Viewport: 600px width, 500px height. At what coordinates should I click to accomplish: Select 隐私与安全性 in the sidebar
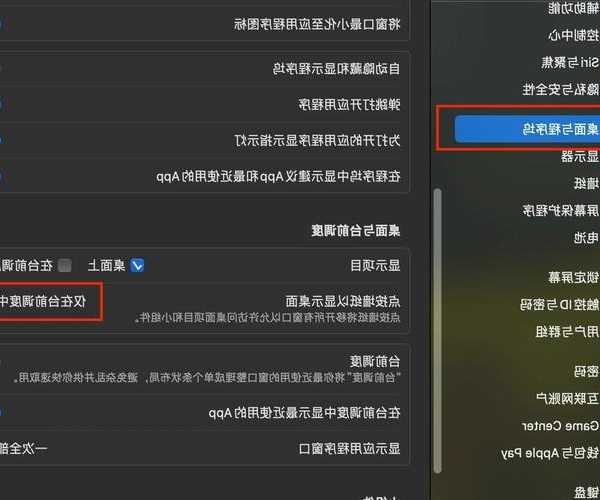(x=561, y=89)
